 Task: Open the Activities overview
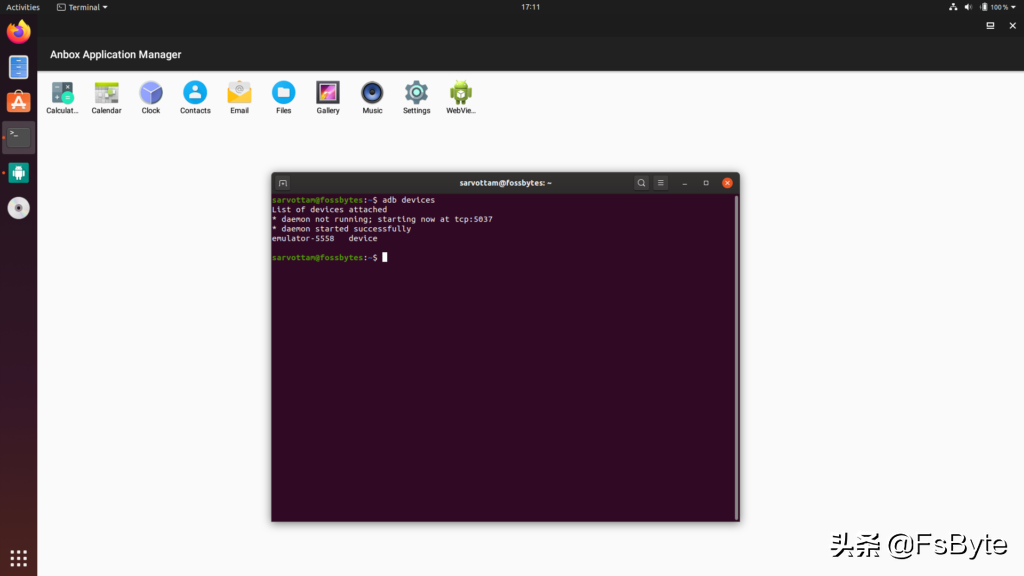pyautogui.click(x=22, y=7)
